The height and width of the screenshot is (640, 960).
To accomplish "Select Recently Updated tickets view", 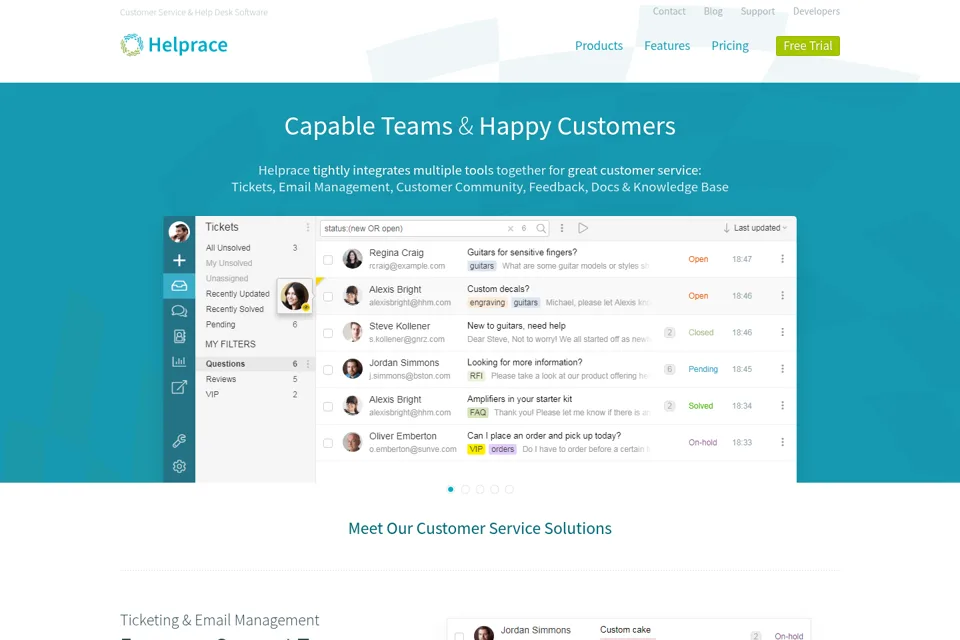I will [x=238, y=294].
